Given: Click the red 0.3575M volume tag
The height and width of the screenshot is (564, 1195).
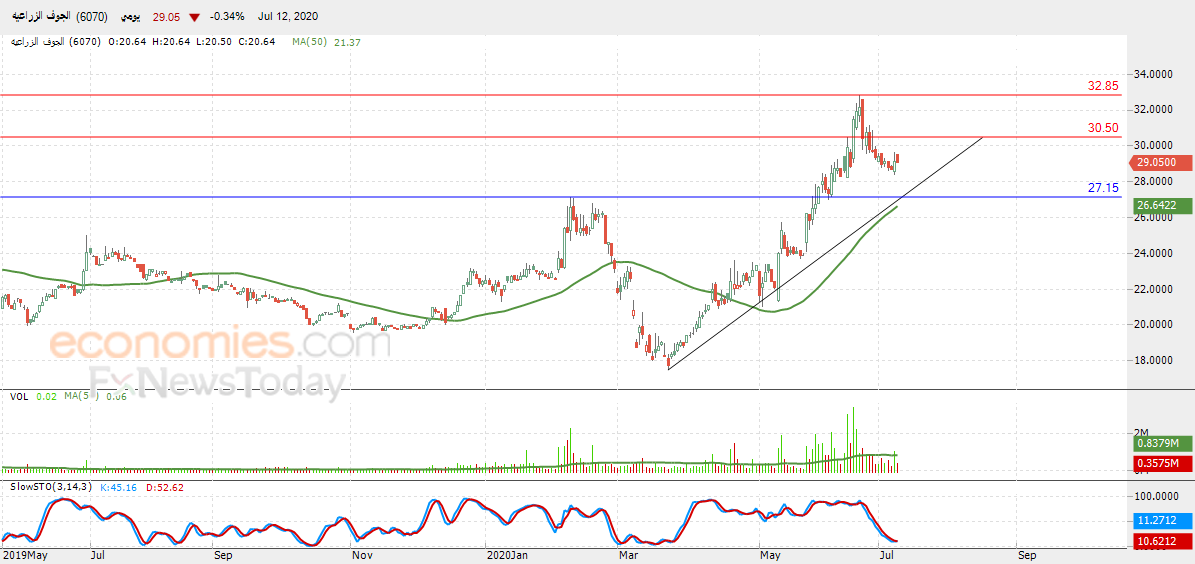Looking at the screenshot, I should pos(1162,463).
